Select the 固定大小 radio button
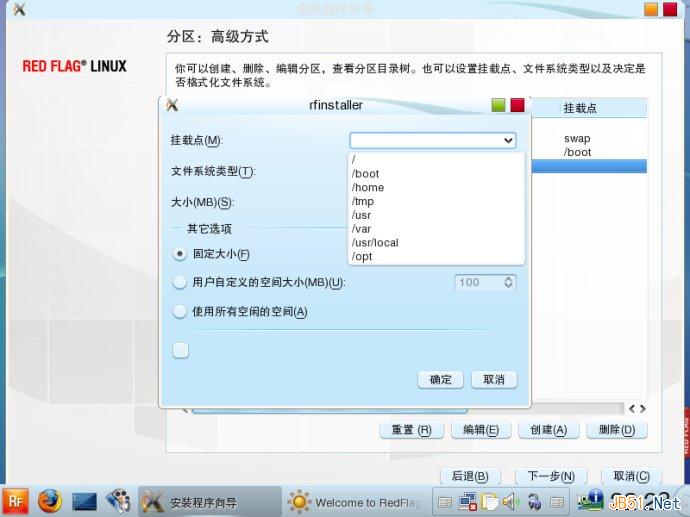Image resolution: width=690 pixels, height=517 pixels. (180, 254)
